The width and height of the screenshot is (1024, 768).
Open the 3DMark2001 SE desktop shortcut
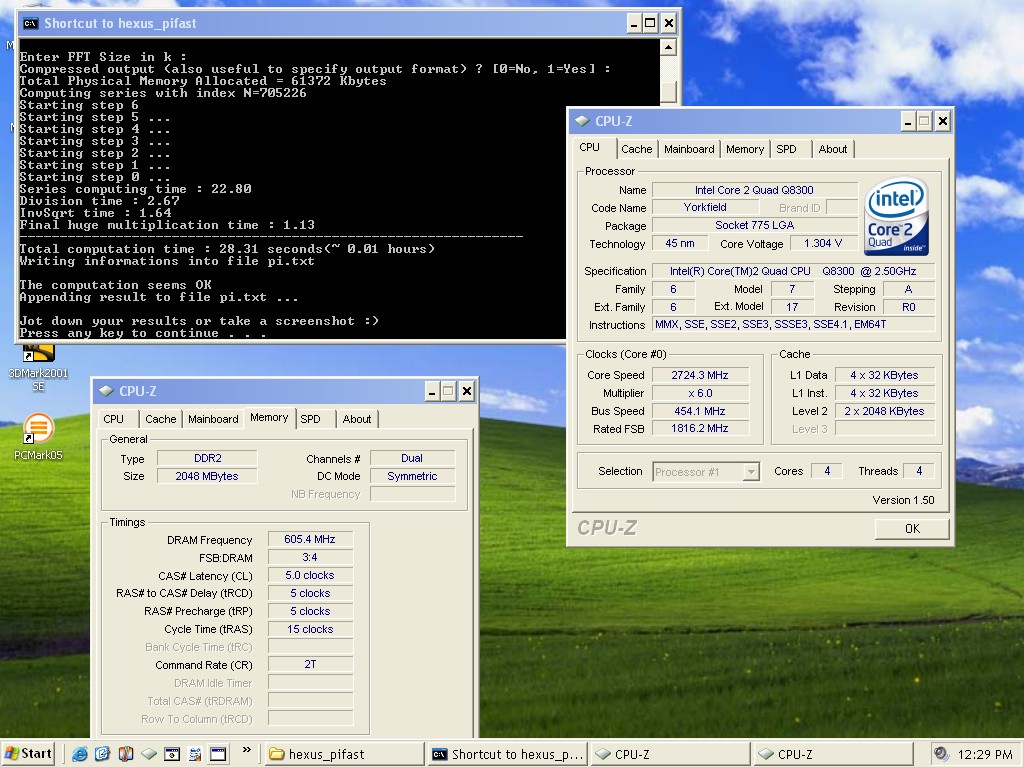[39, 367]
